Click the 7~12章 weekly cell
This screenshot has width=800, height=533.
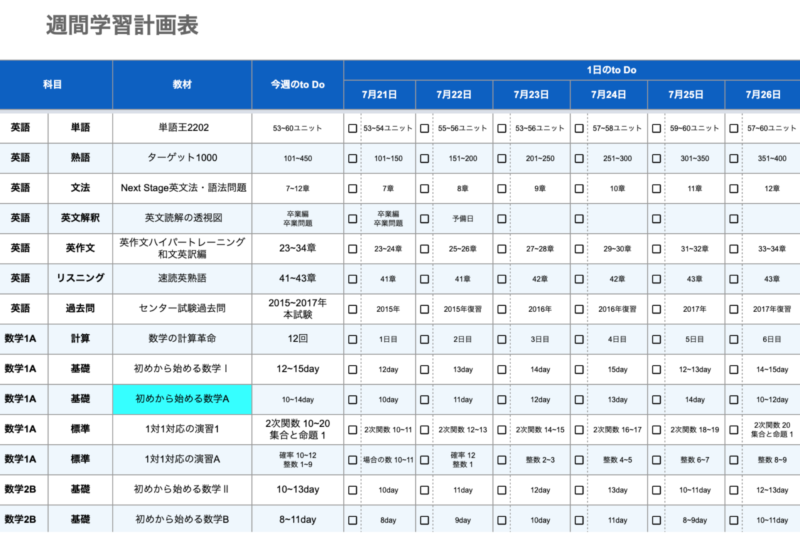[x=298, y=188]
